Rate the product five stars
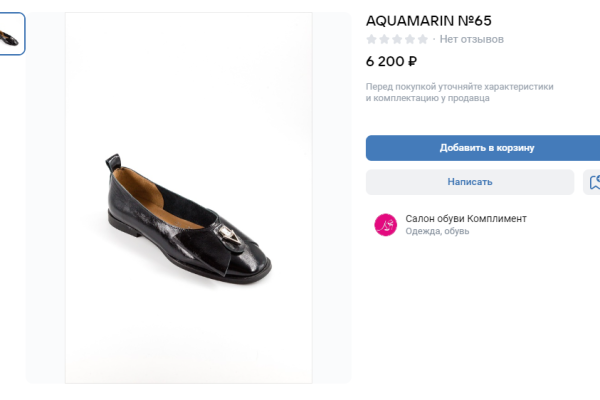 pos(422,39)
